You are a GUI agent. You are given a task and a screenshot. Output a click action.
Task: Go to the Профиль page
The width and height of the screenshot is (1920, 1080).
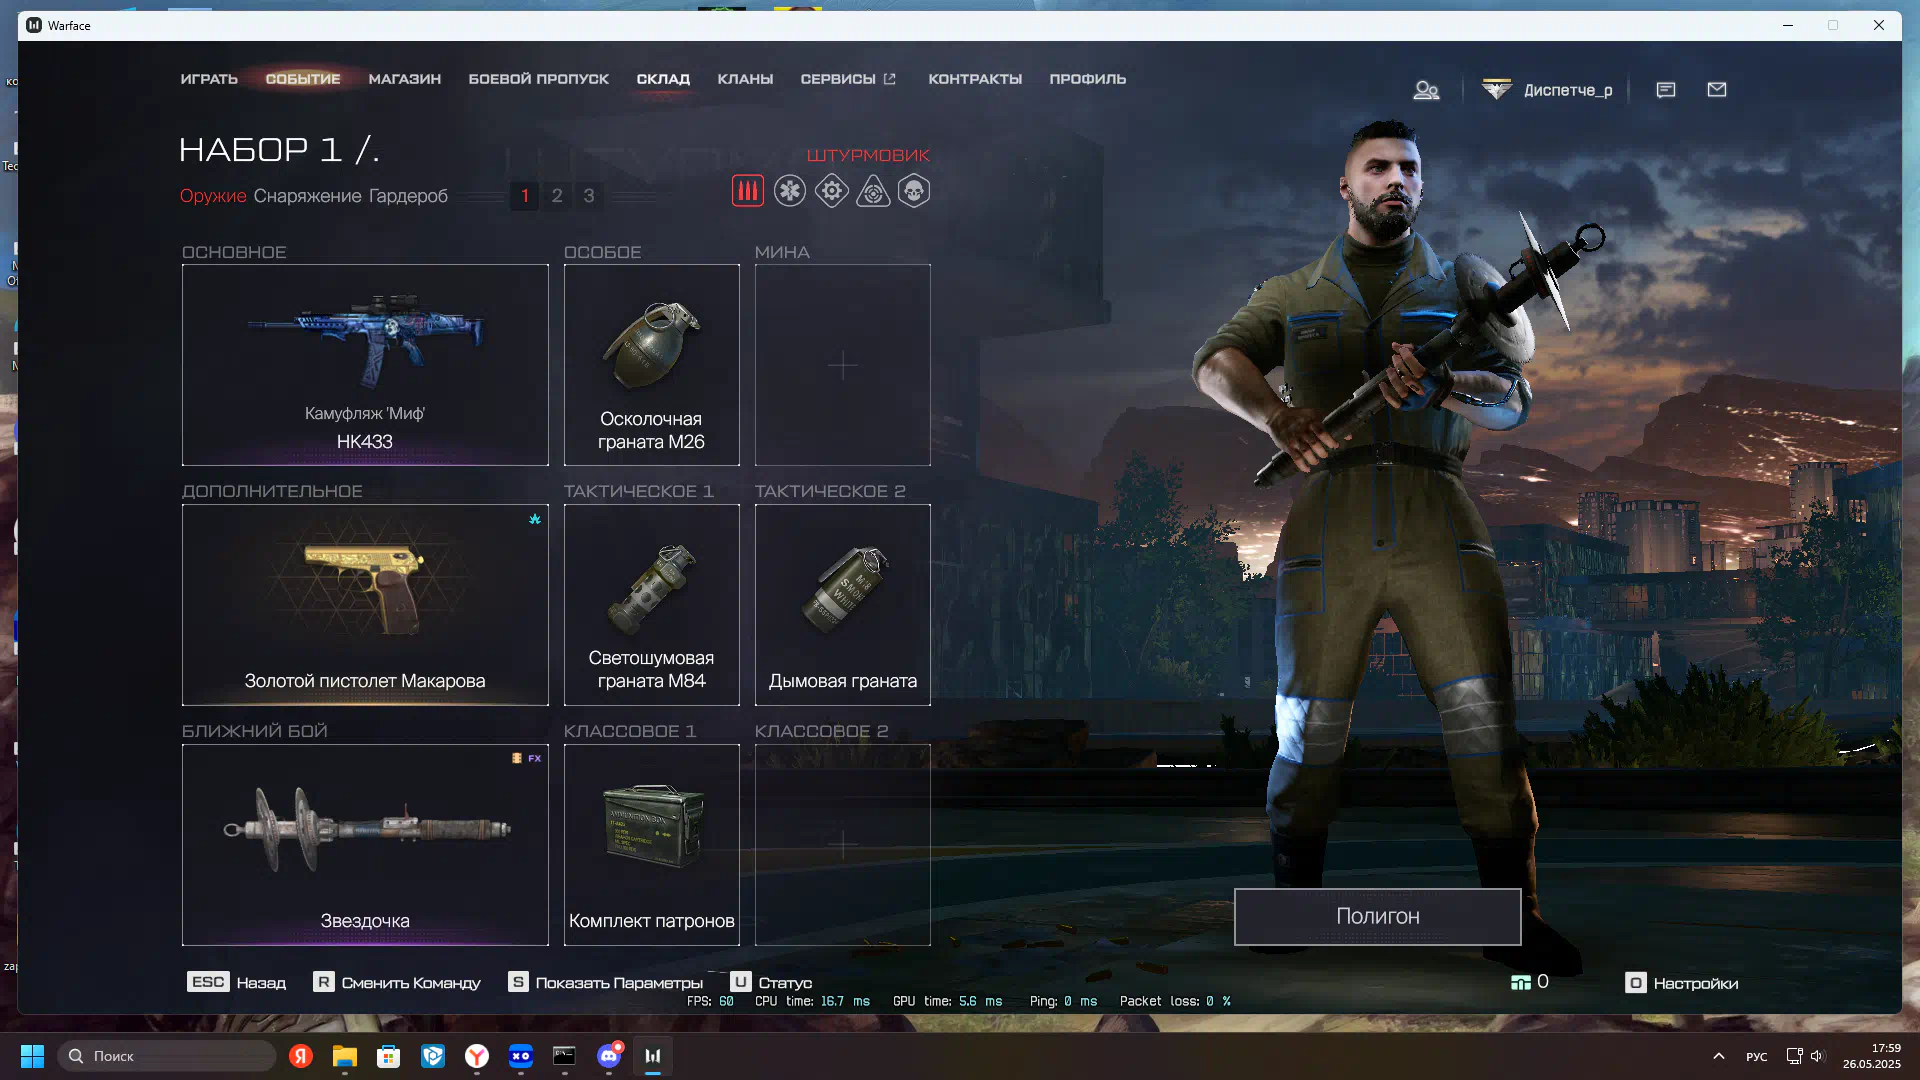(1087, 79)
